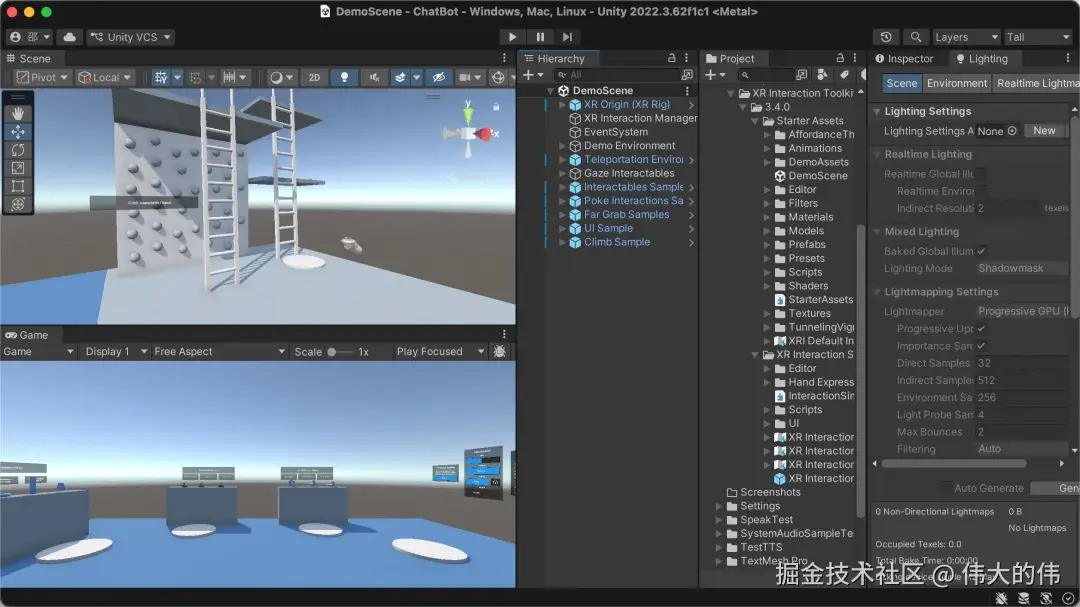This screenshot has height=607, width=1080.
Task: Toggle Importance Sampling checkbox
Action: pyautogui.click(x=981, y=346)
